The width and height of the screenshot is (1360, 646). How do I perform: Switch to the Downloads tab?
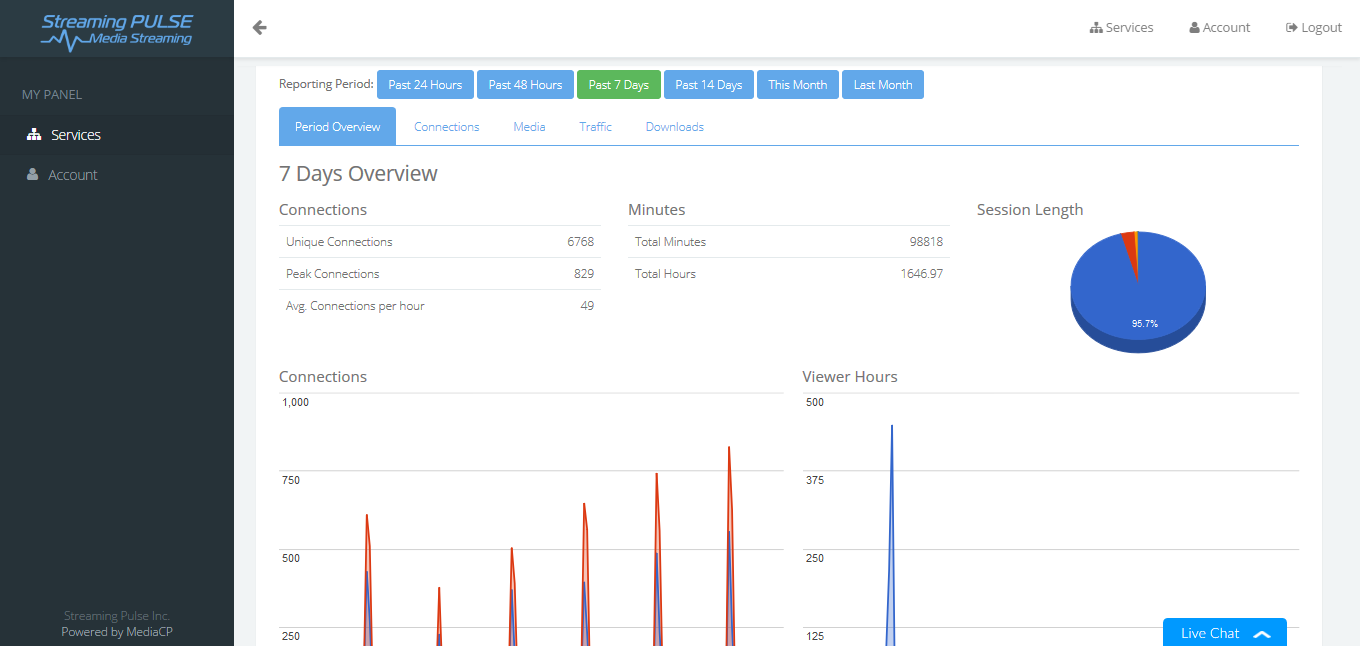click(x=674, y=127)
